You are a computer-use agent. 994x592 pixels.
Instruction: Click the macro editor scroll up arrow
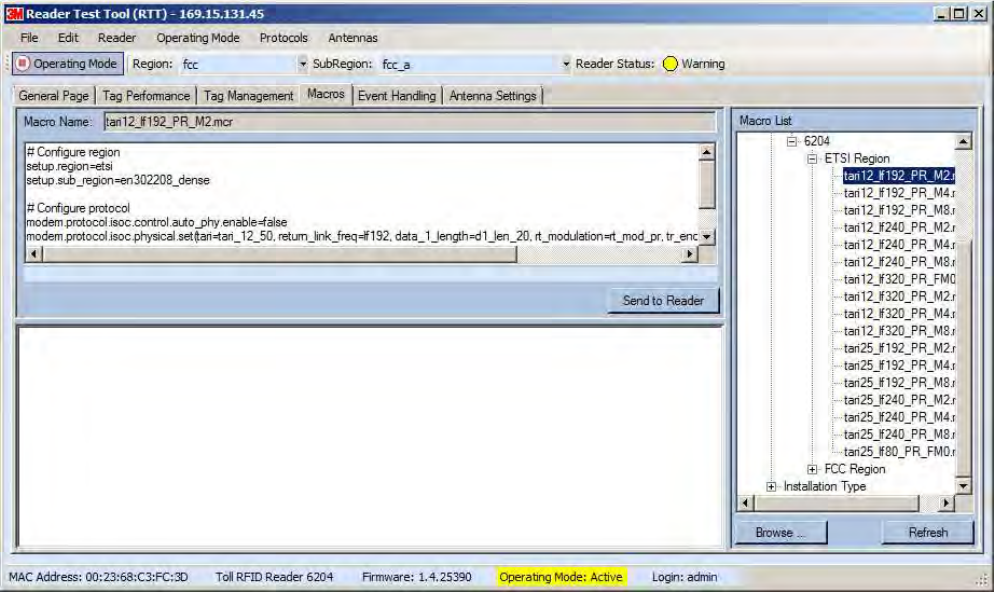pyautogui.click(x=707, y=151)
